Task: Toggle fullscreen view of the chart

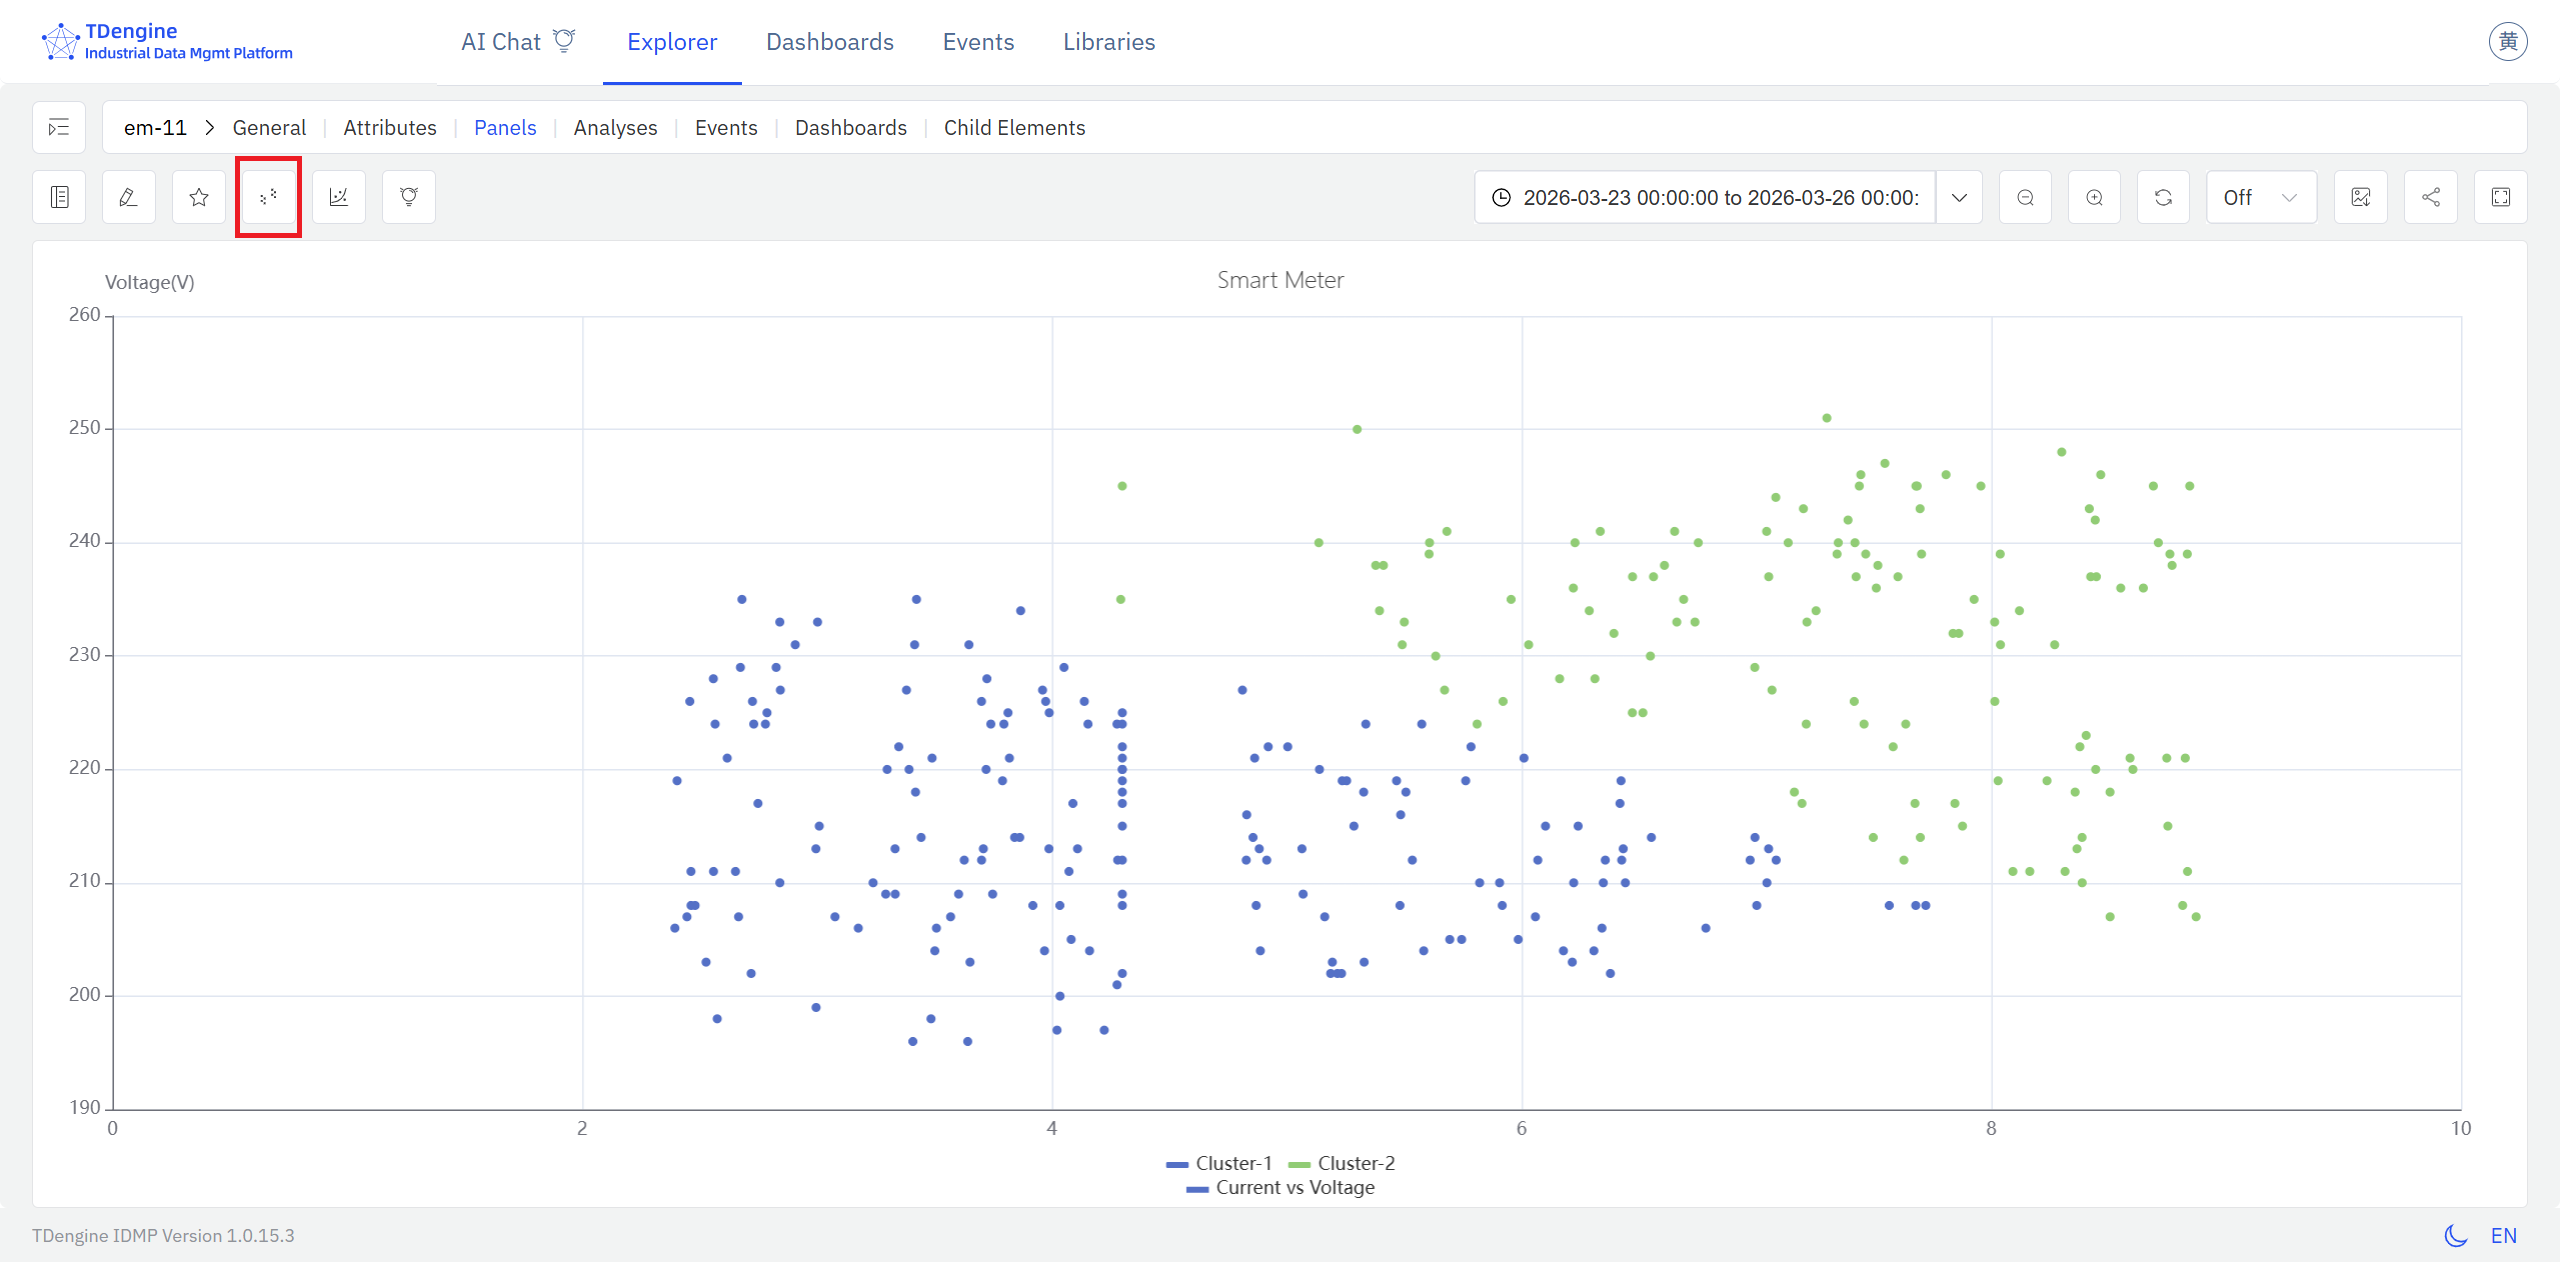Action: (2502, 197)
